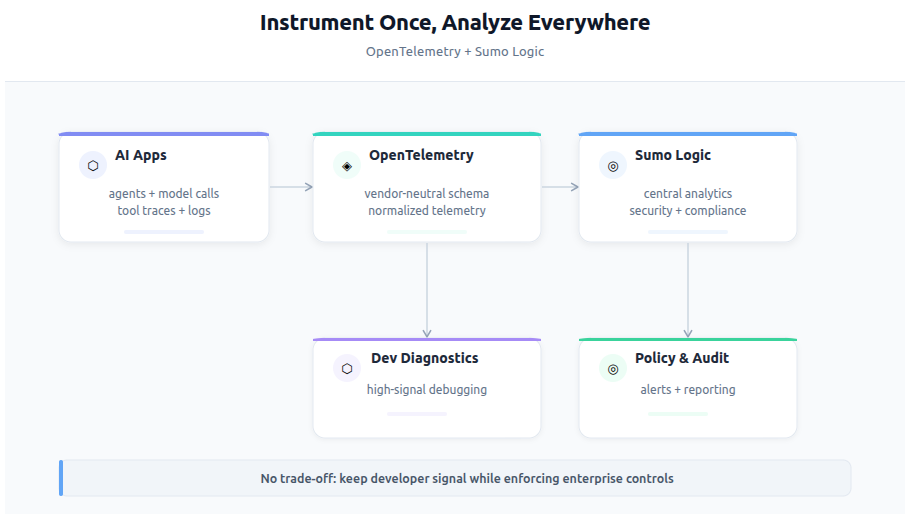910x519 pixels.
Task: Click the hexagon icon in AI Apps card
Action: pos(93,166)
